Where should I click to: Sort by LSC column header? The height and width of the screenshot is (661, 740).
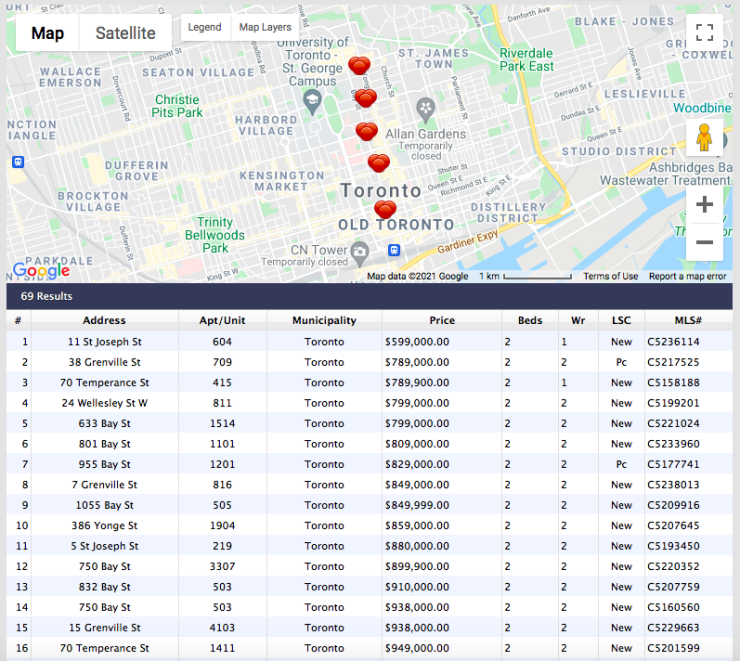621,320
